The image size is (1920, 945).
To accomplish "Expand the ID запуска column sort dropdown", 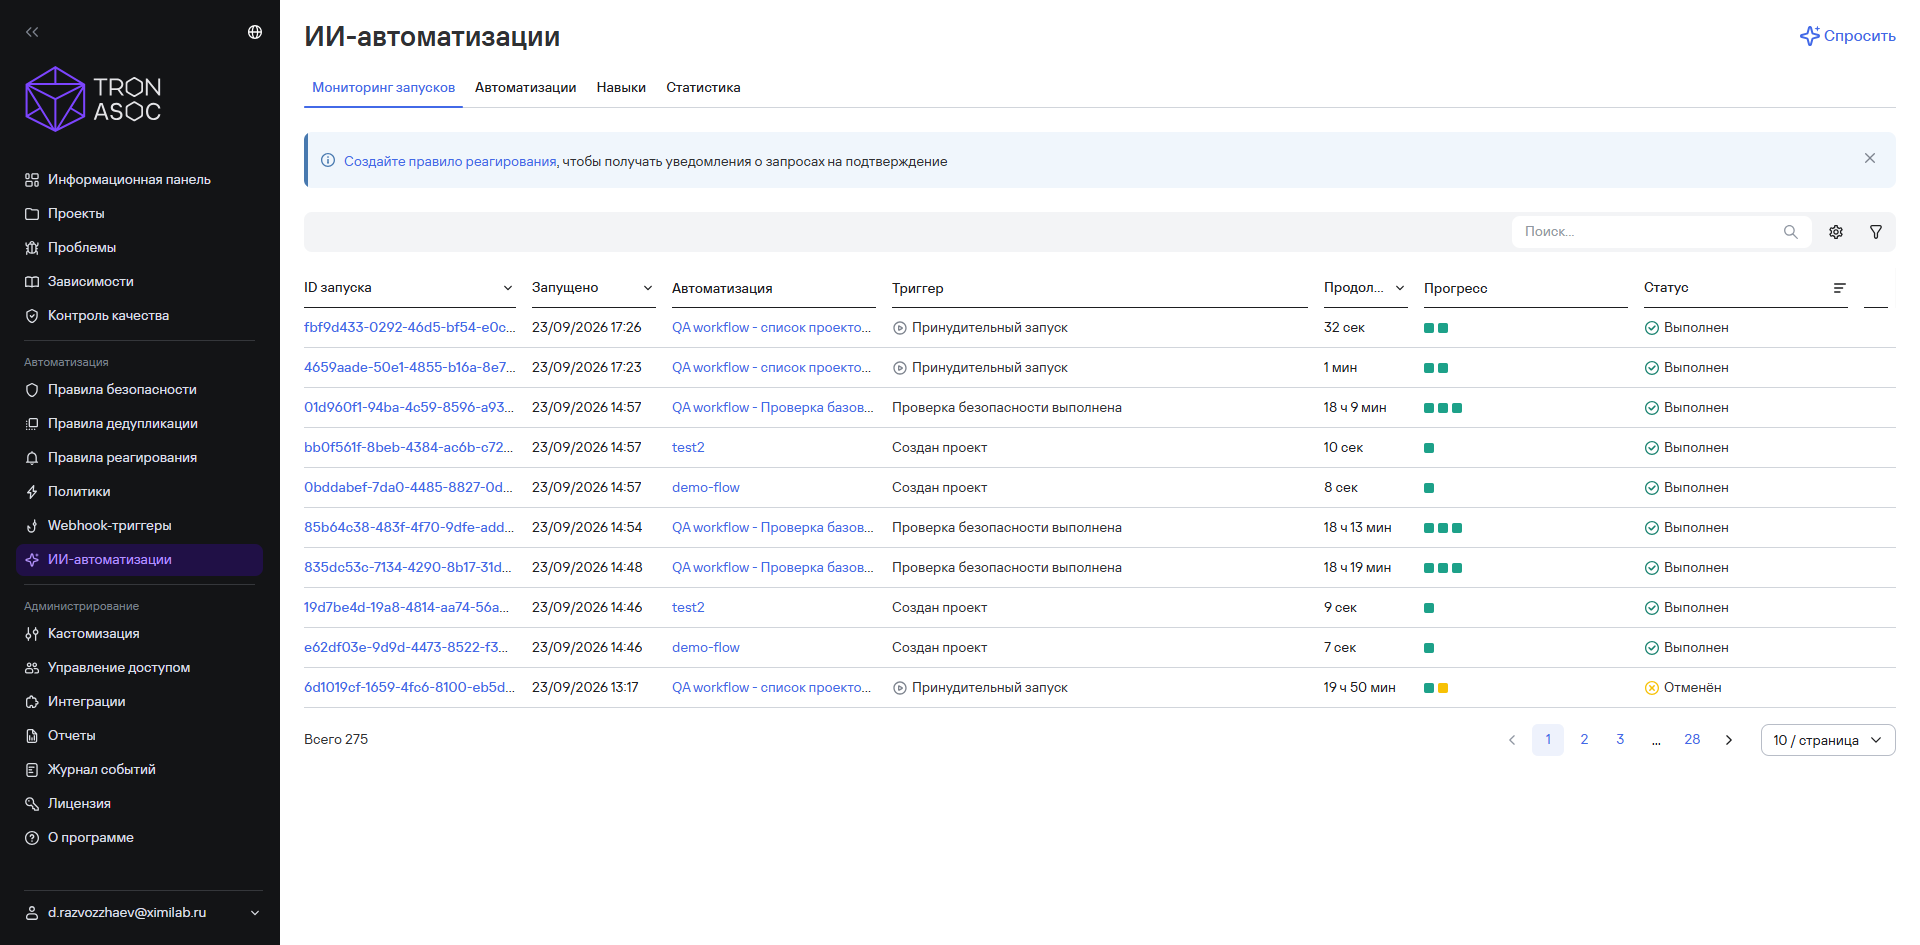I will pos(508,288).
